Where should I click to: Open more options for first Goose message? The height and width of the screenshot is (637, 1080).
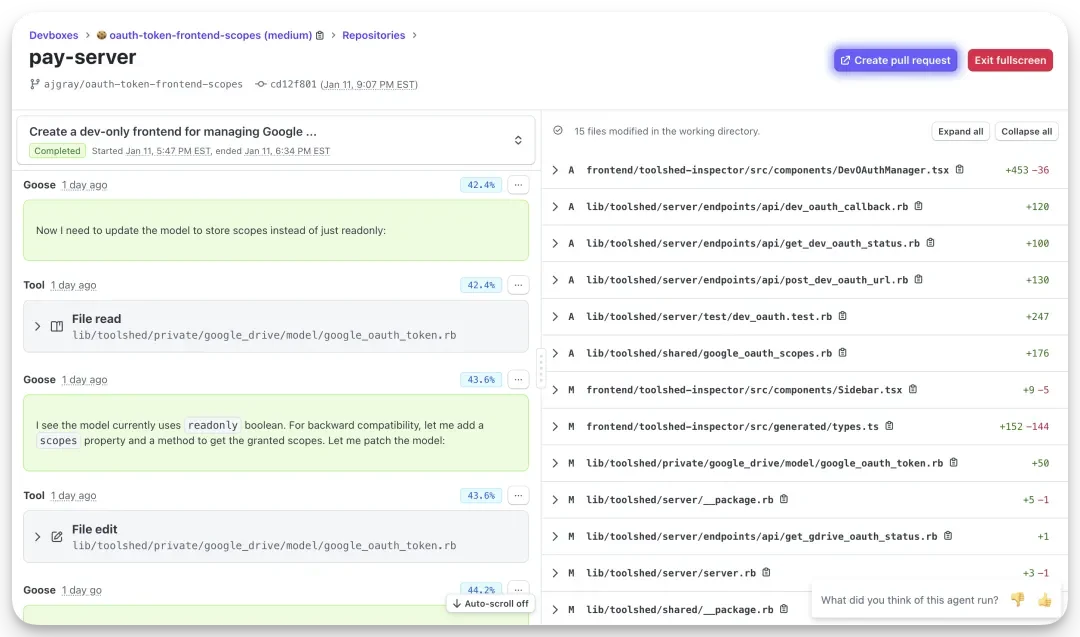tap(518, 185)
